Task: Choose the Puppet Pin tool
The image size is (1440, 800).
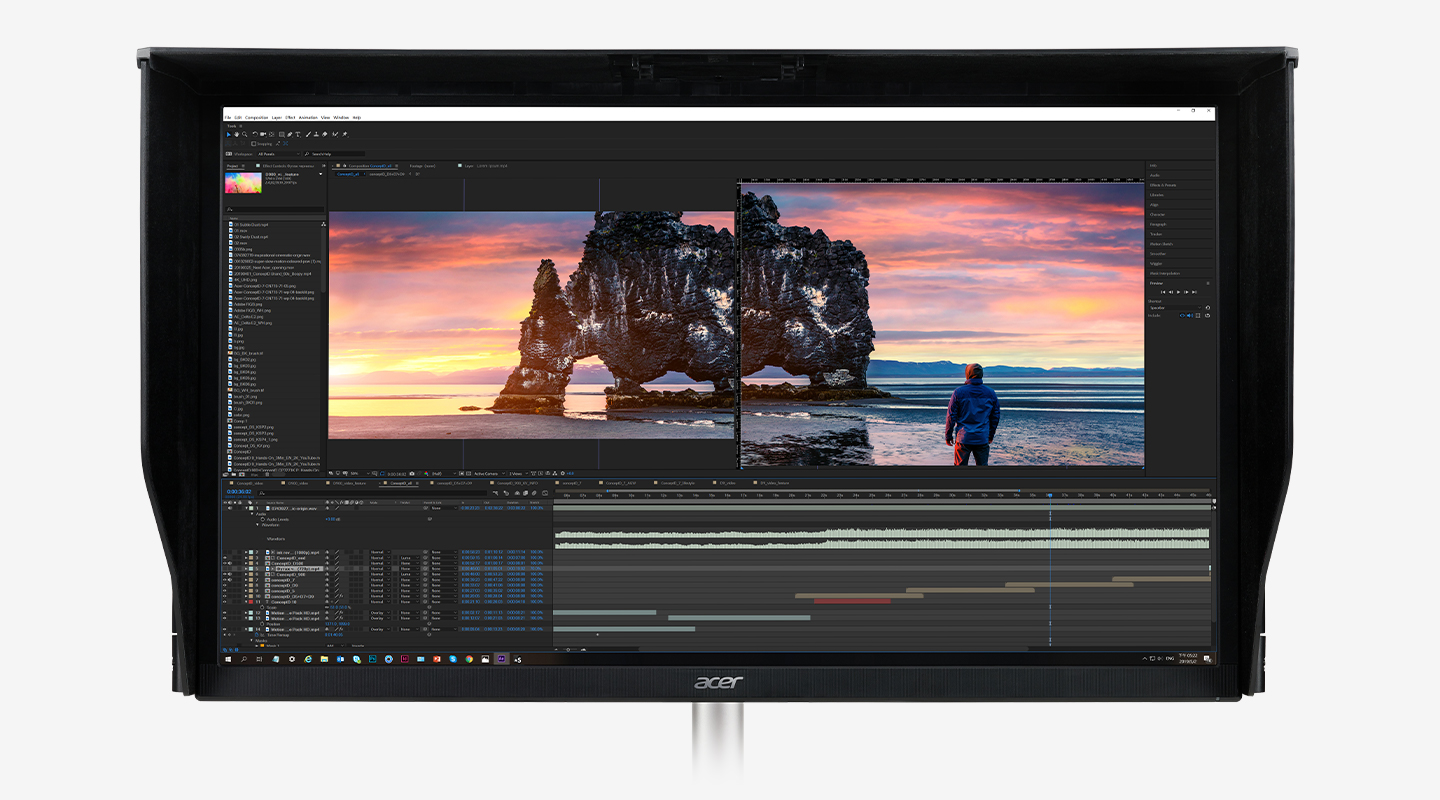Action: [x=345, y=134]
